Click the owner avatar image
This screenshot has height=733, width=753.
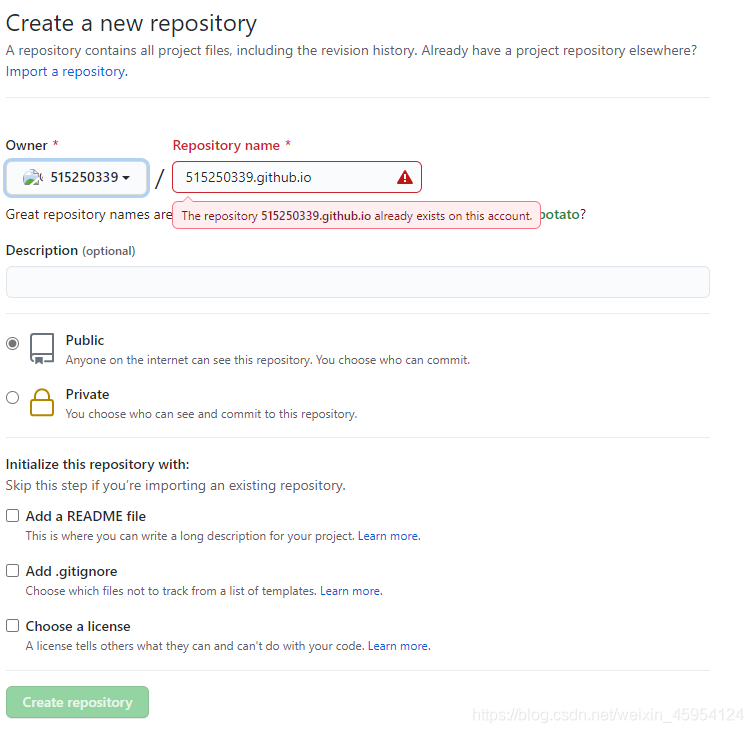[x=33, y=177]
